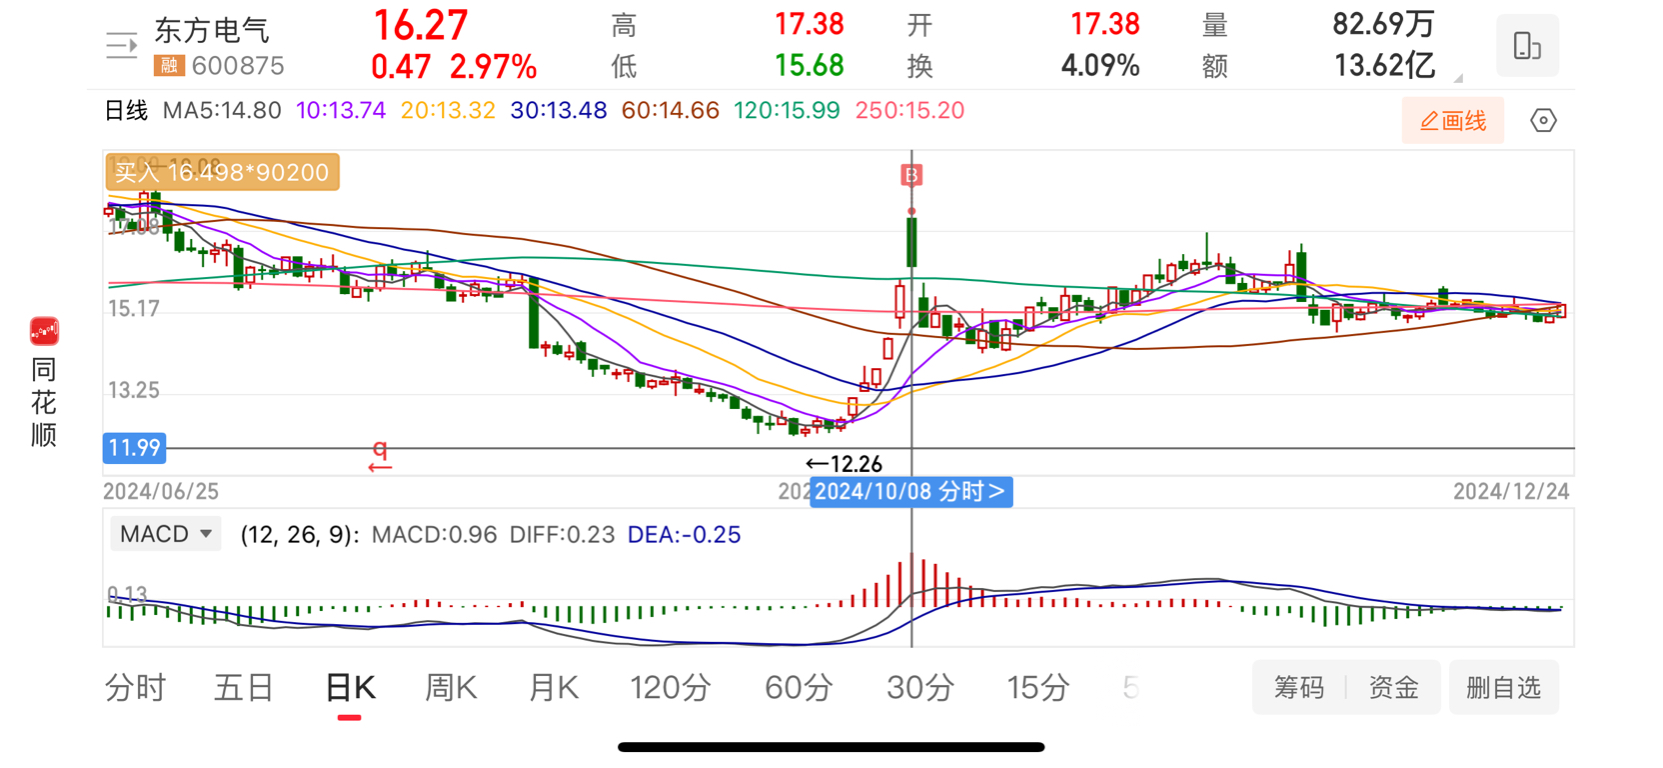The height and width of the screenshot is (768, 1663).
Task: Tap the change percent 2.97%
Action: coord(493,67)
